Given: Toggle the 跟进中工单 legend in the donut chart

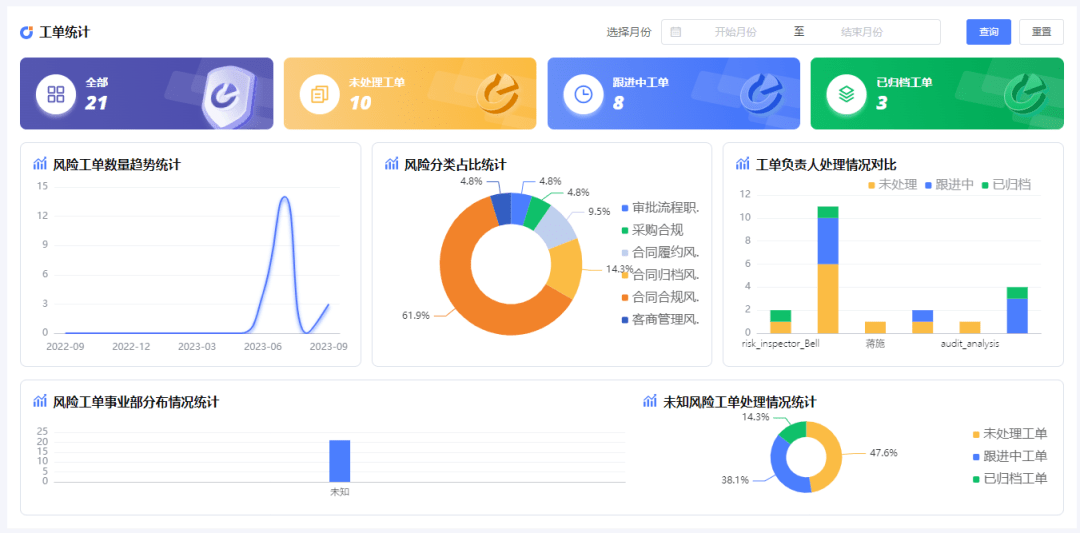Looking at the screenshot, I should (x=1010, y=456).
